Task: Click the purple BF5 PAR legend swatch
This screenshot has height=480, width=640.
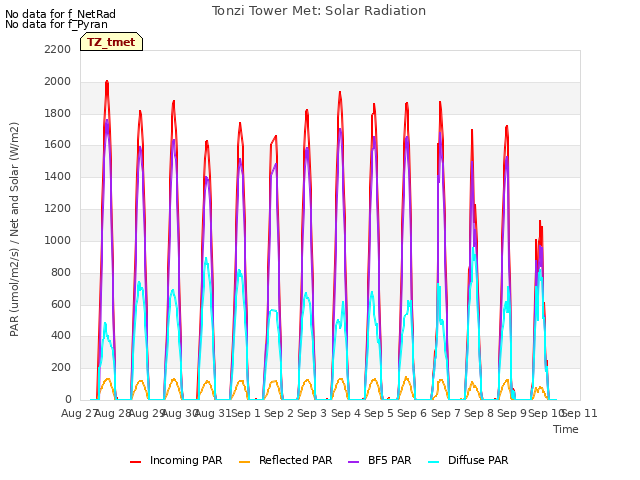Action: click(x=353, y=462)
